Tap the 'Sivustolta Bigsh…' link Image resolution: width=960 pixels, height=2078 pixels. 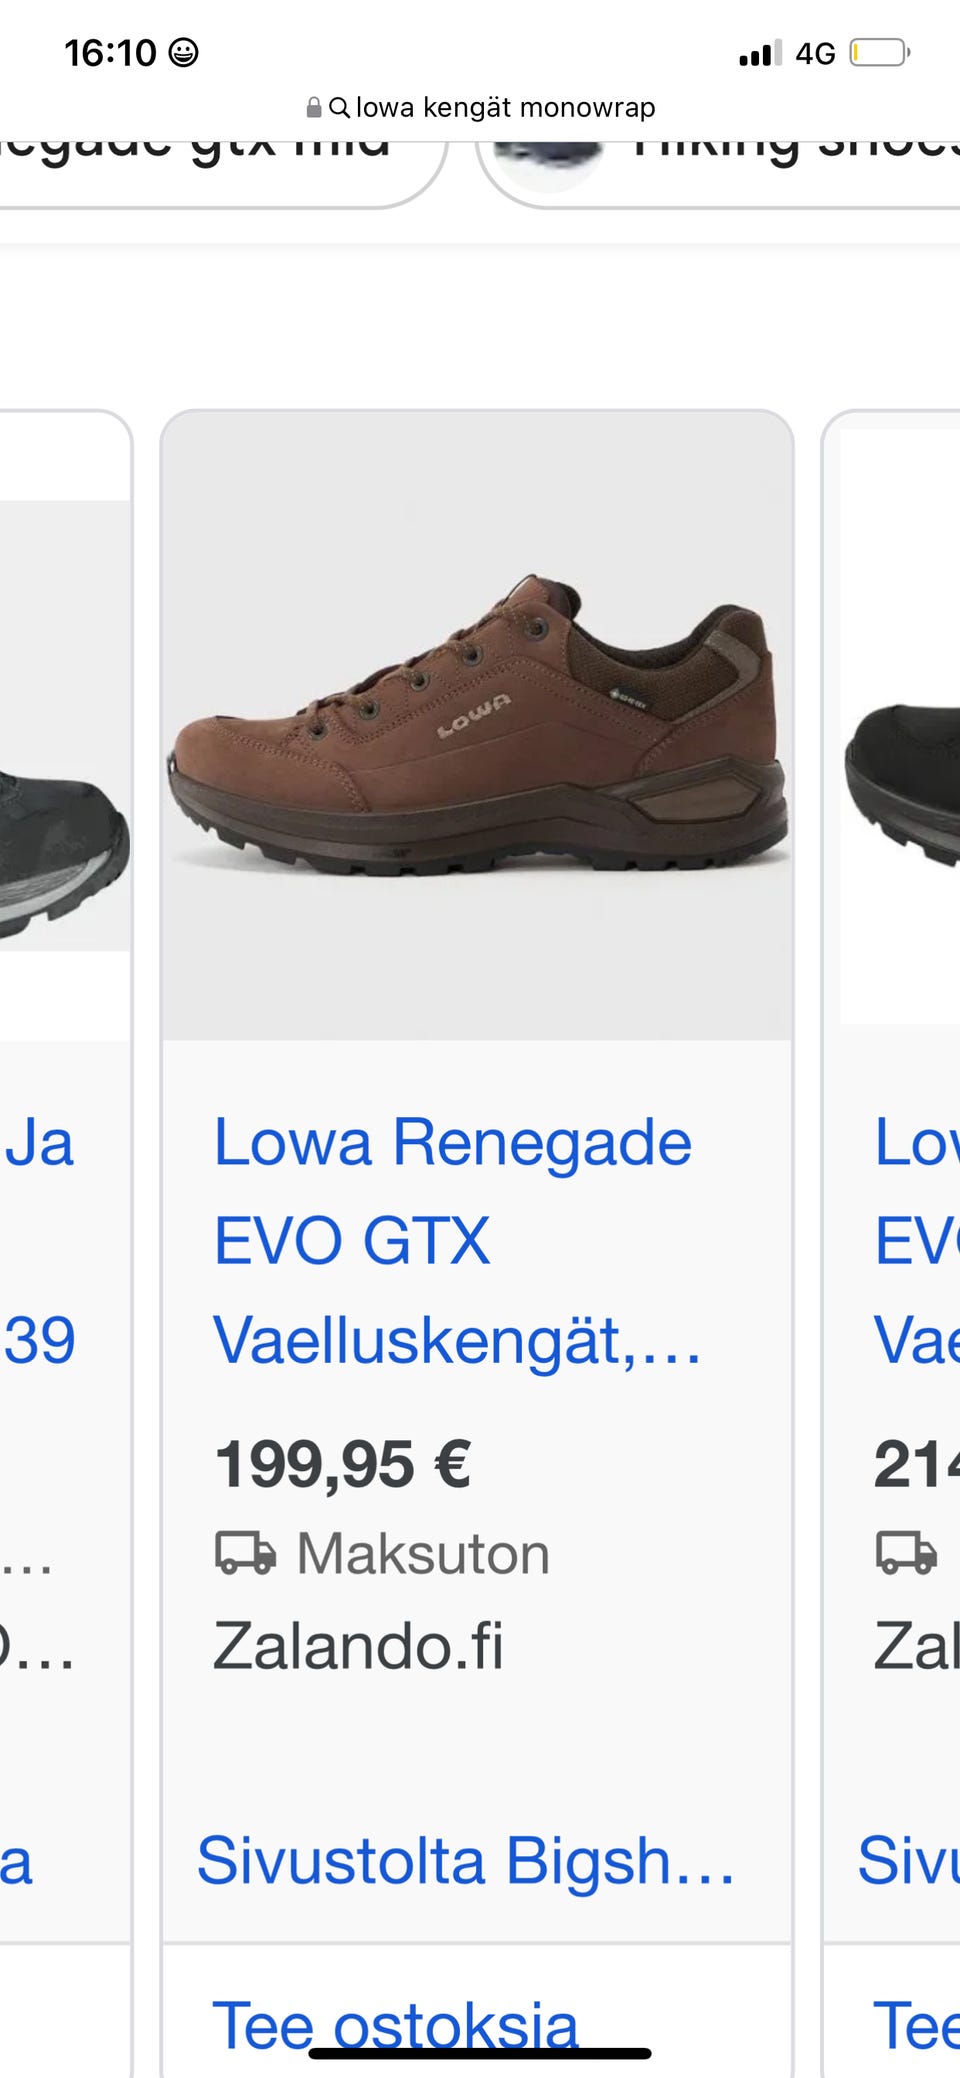pyautogui.click(x=466, y=1861)
